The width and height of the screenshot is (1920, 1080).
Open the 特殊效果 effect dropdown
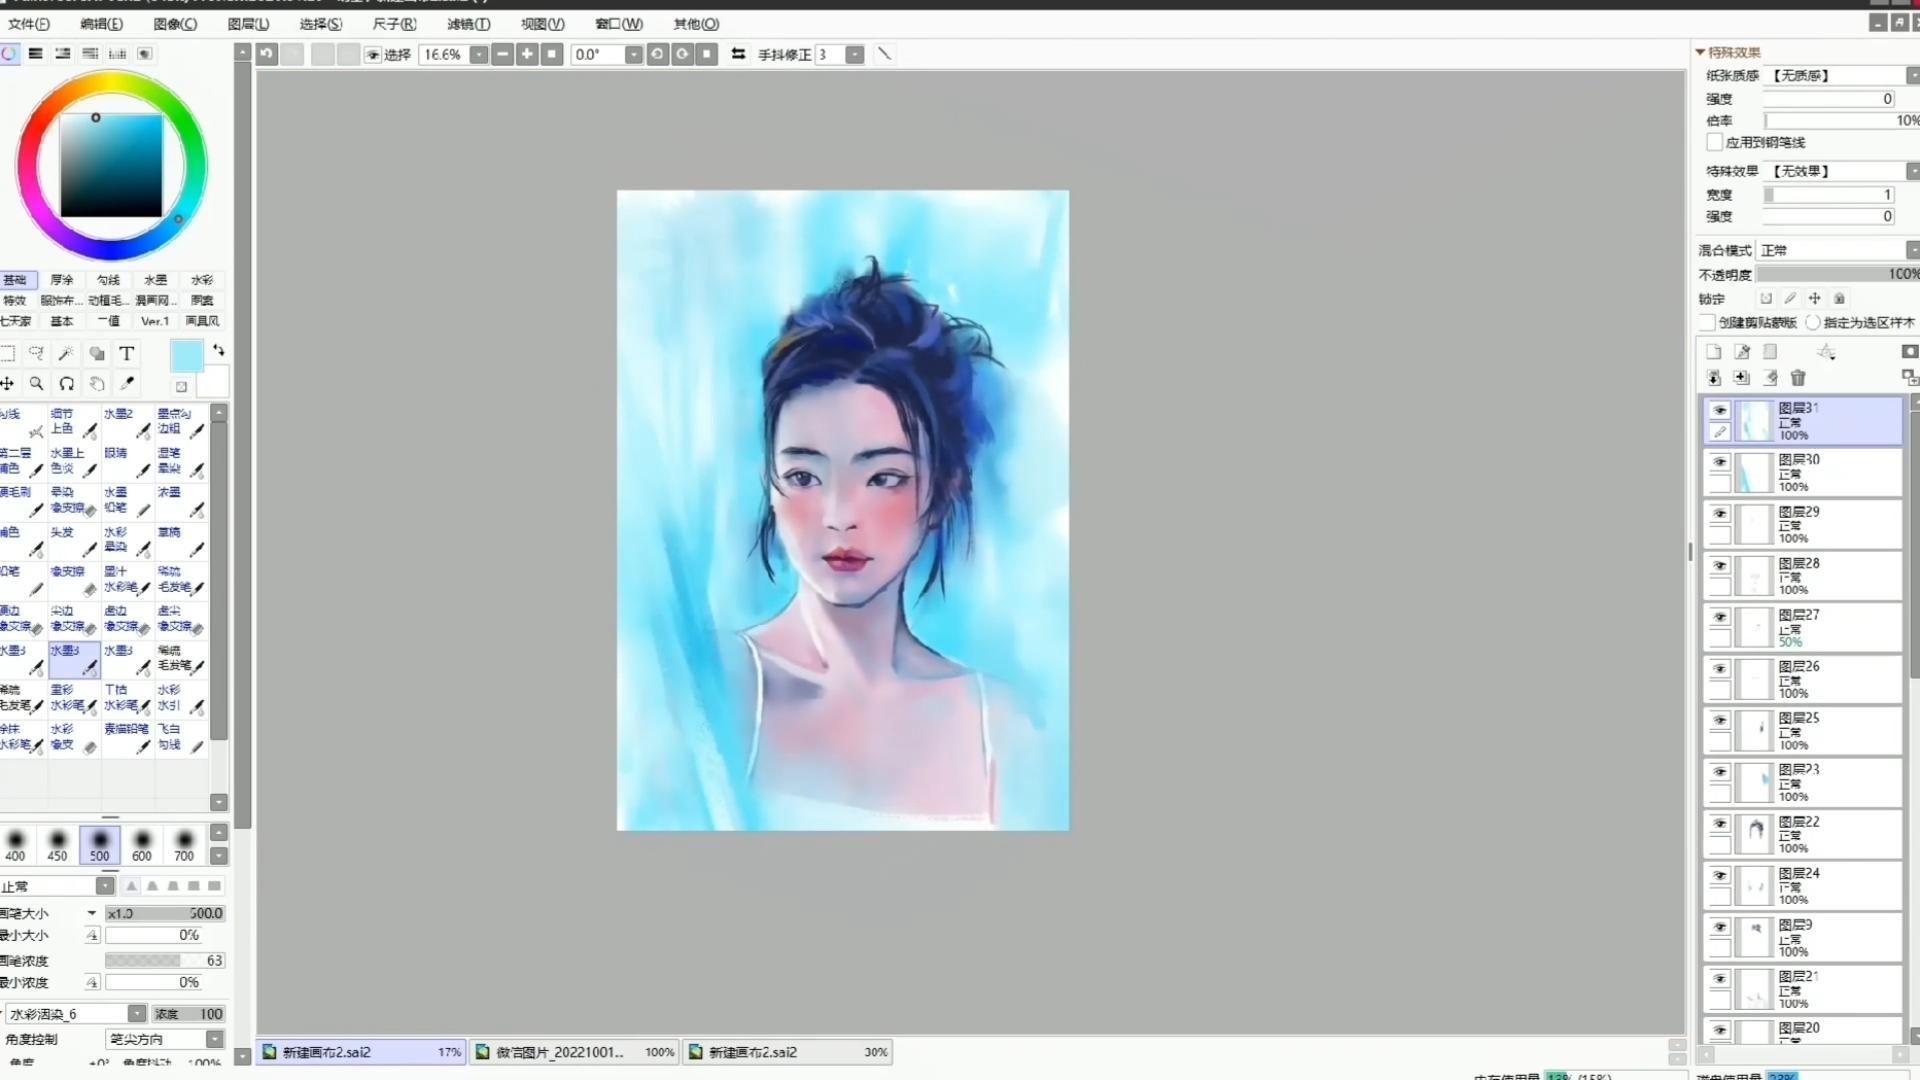pos(1912,171)
